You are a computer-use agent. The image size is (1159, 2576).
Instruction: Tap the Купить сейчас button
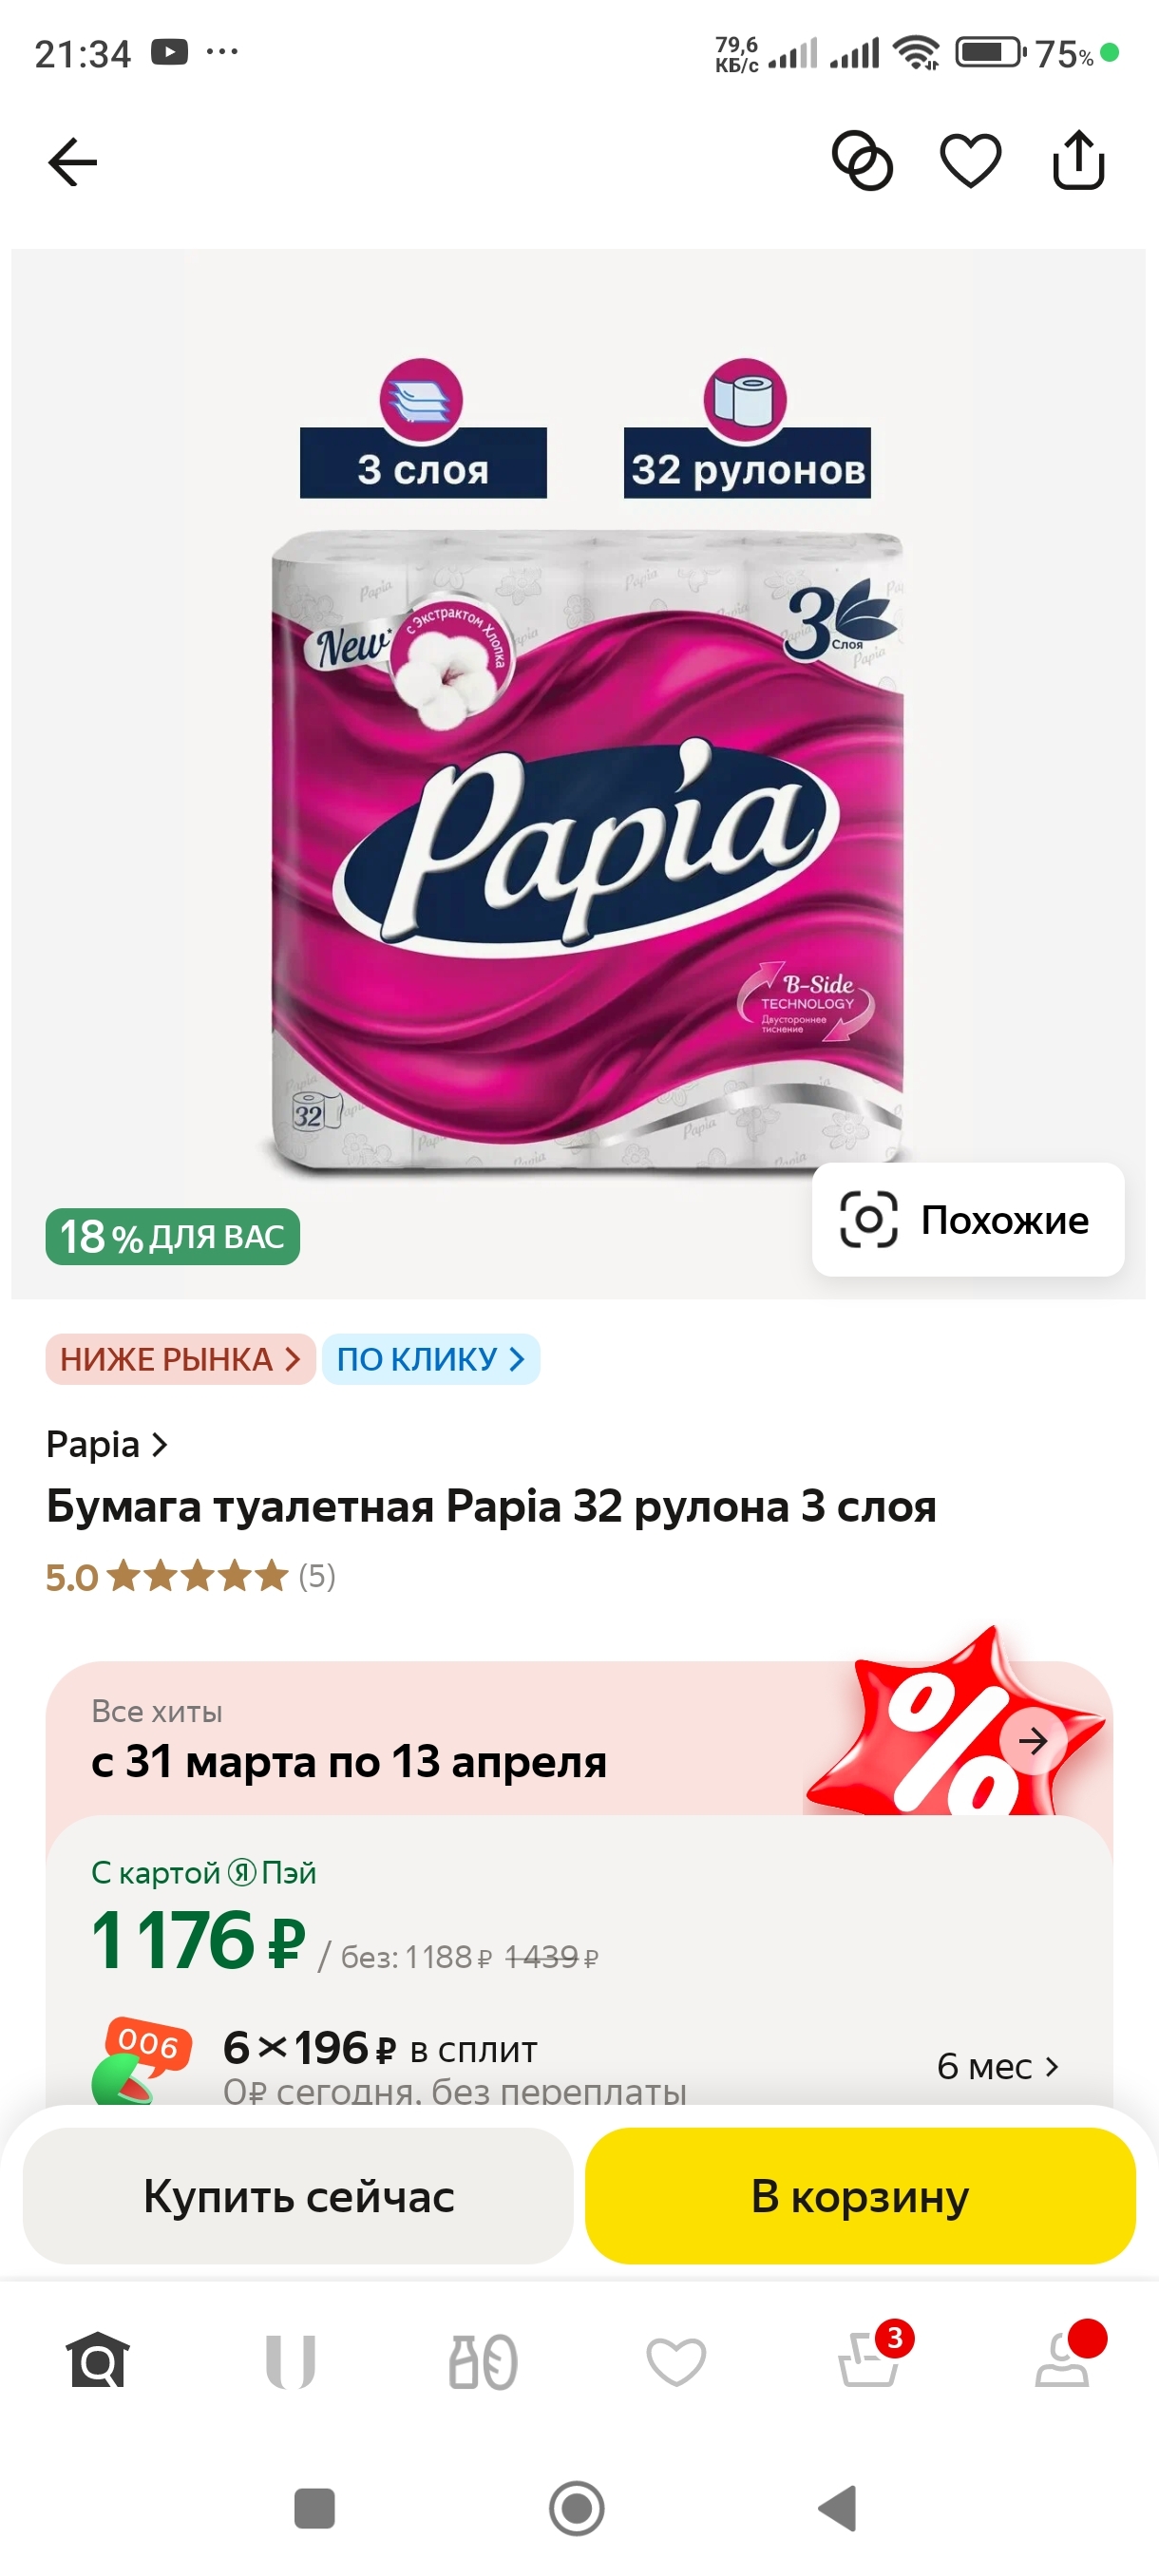tap(298, 2196)
